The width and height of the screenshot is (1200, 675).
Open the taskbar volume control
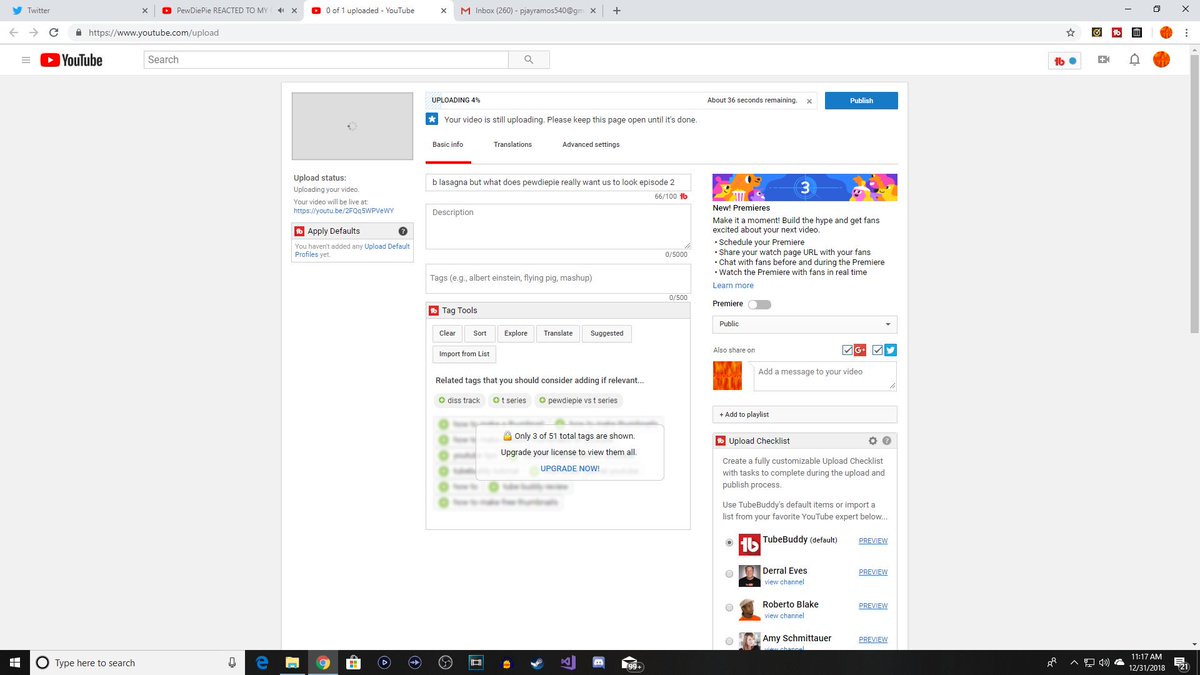coord(1103,662)
